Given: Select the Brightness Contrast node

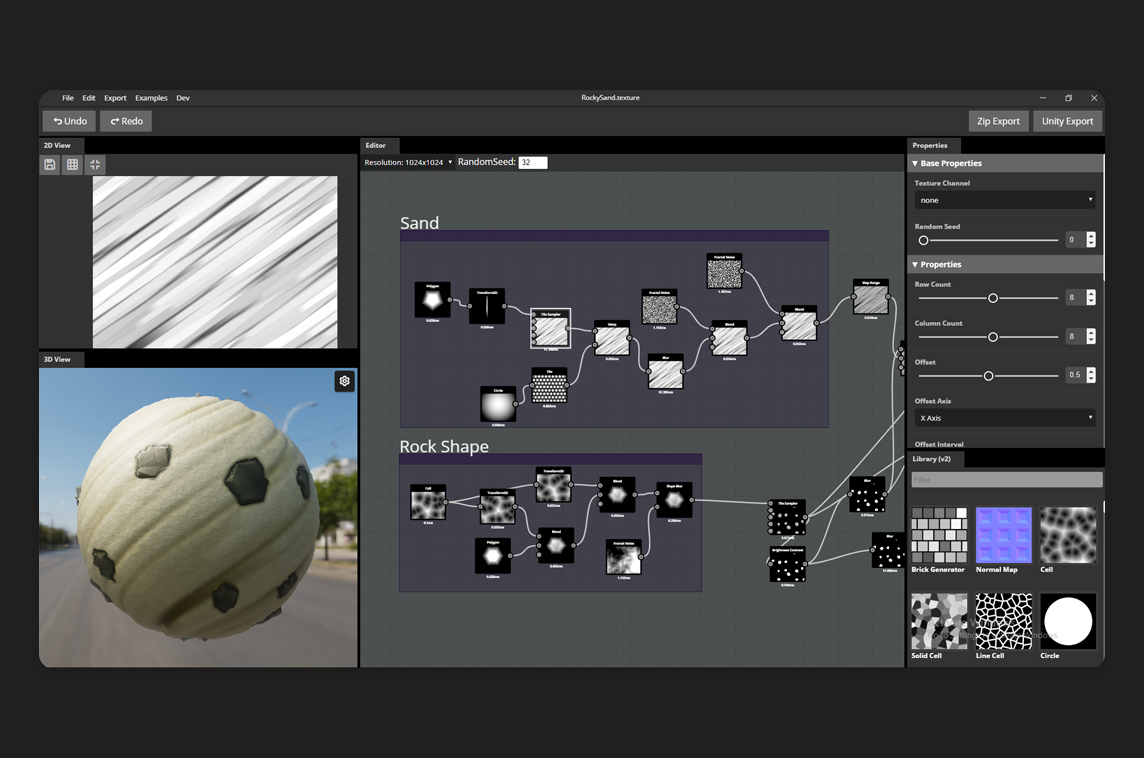Looking at the screenshot, I should pos(788,565).
